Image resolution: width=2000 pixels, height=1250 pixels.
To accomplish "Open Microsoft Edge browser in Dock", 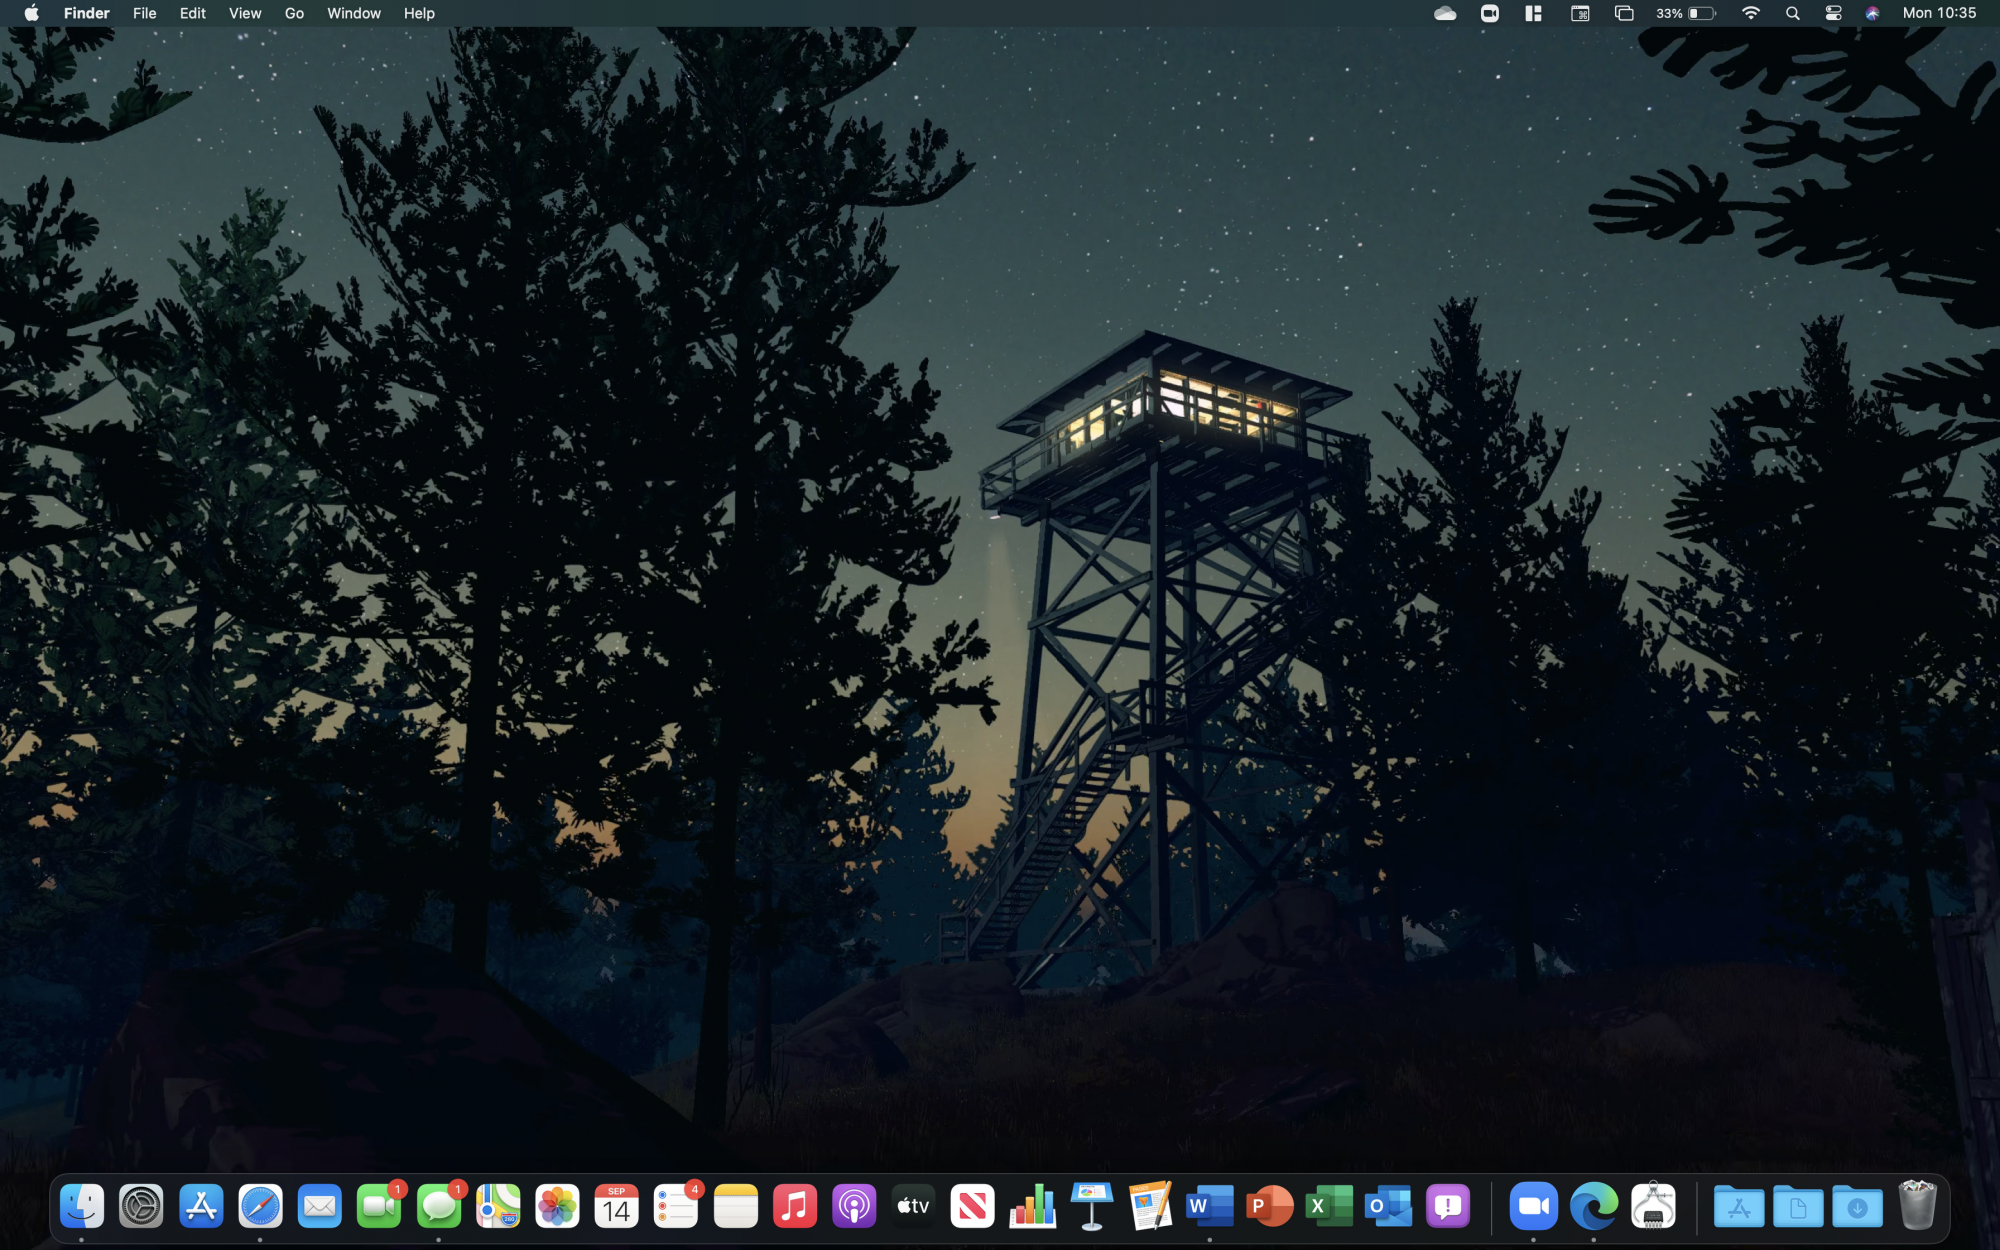I will [x=1594, y=1206].
